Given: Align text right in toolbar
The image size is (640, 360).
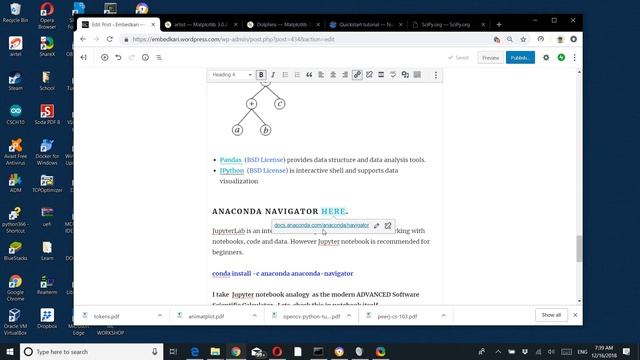Looking at the screenshot, I should 345,75.
